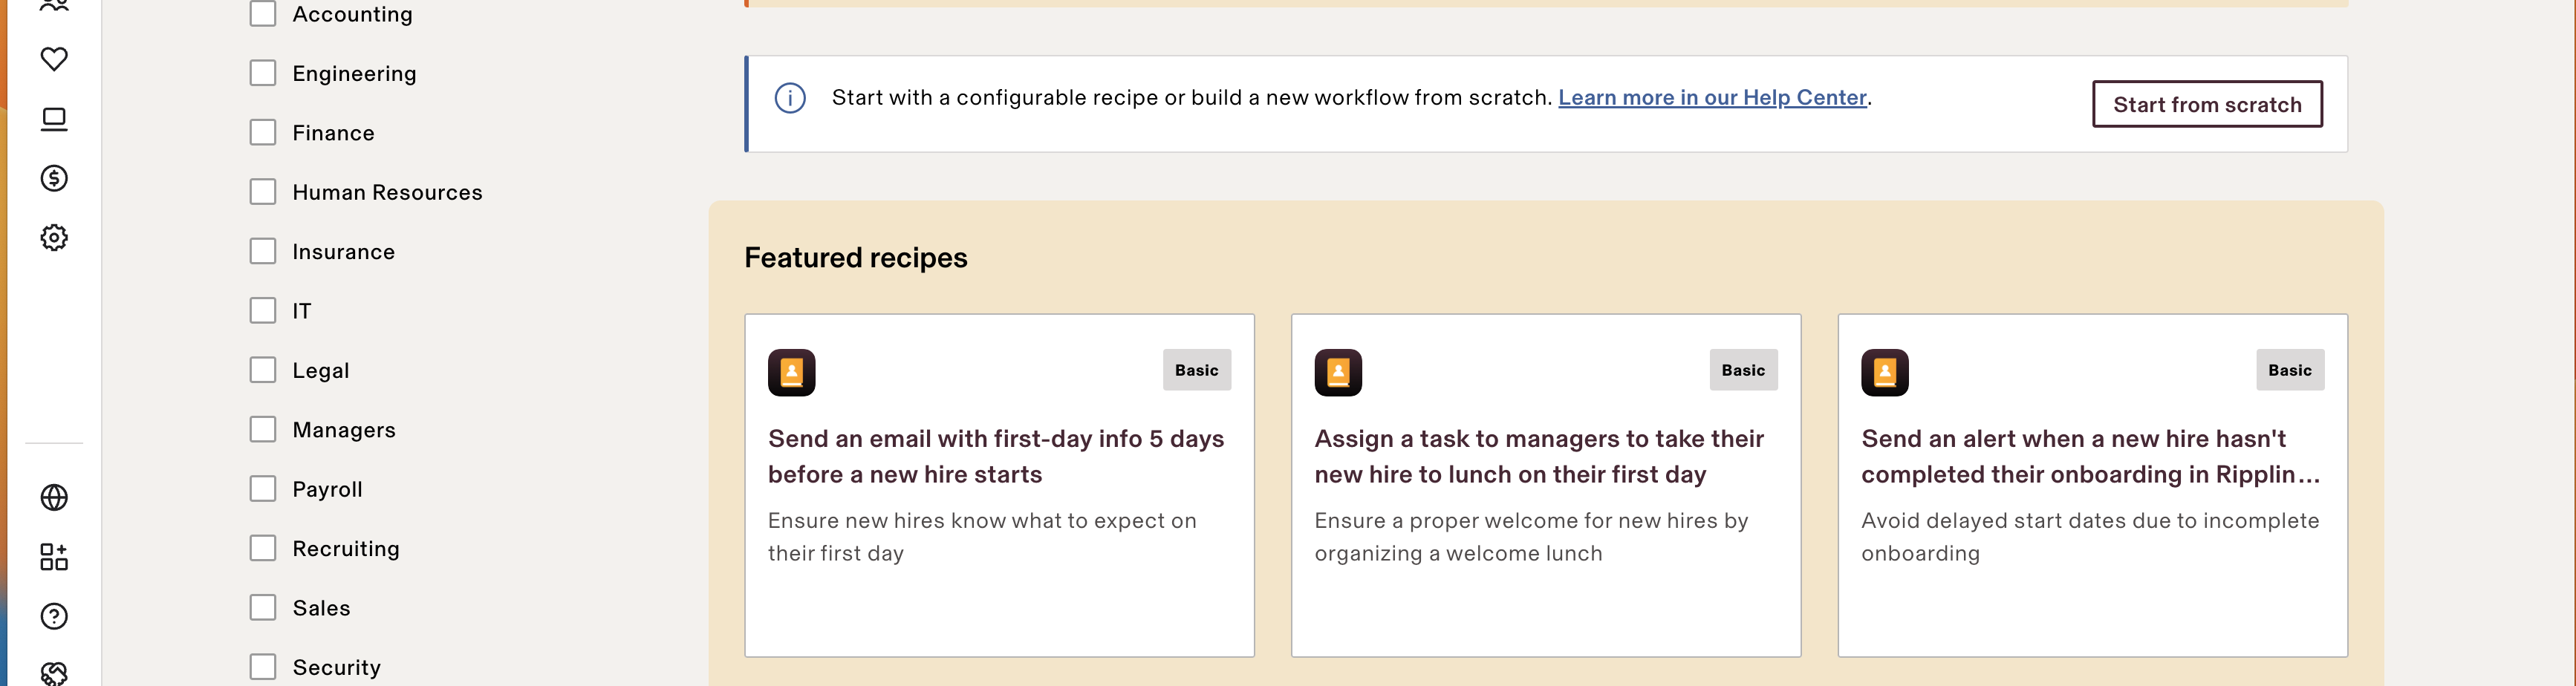This screenshot has width=2576, height=686.
Task: Open the Learn more in our Help Center link
Action: 1713,97
